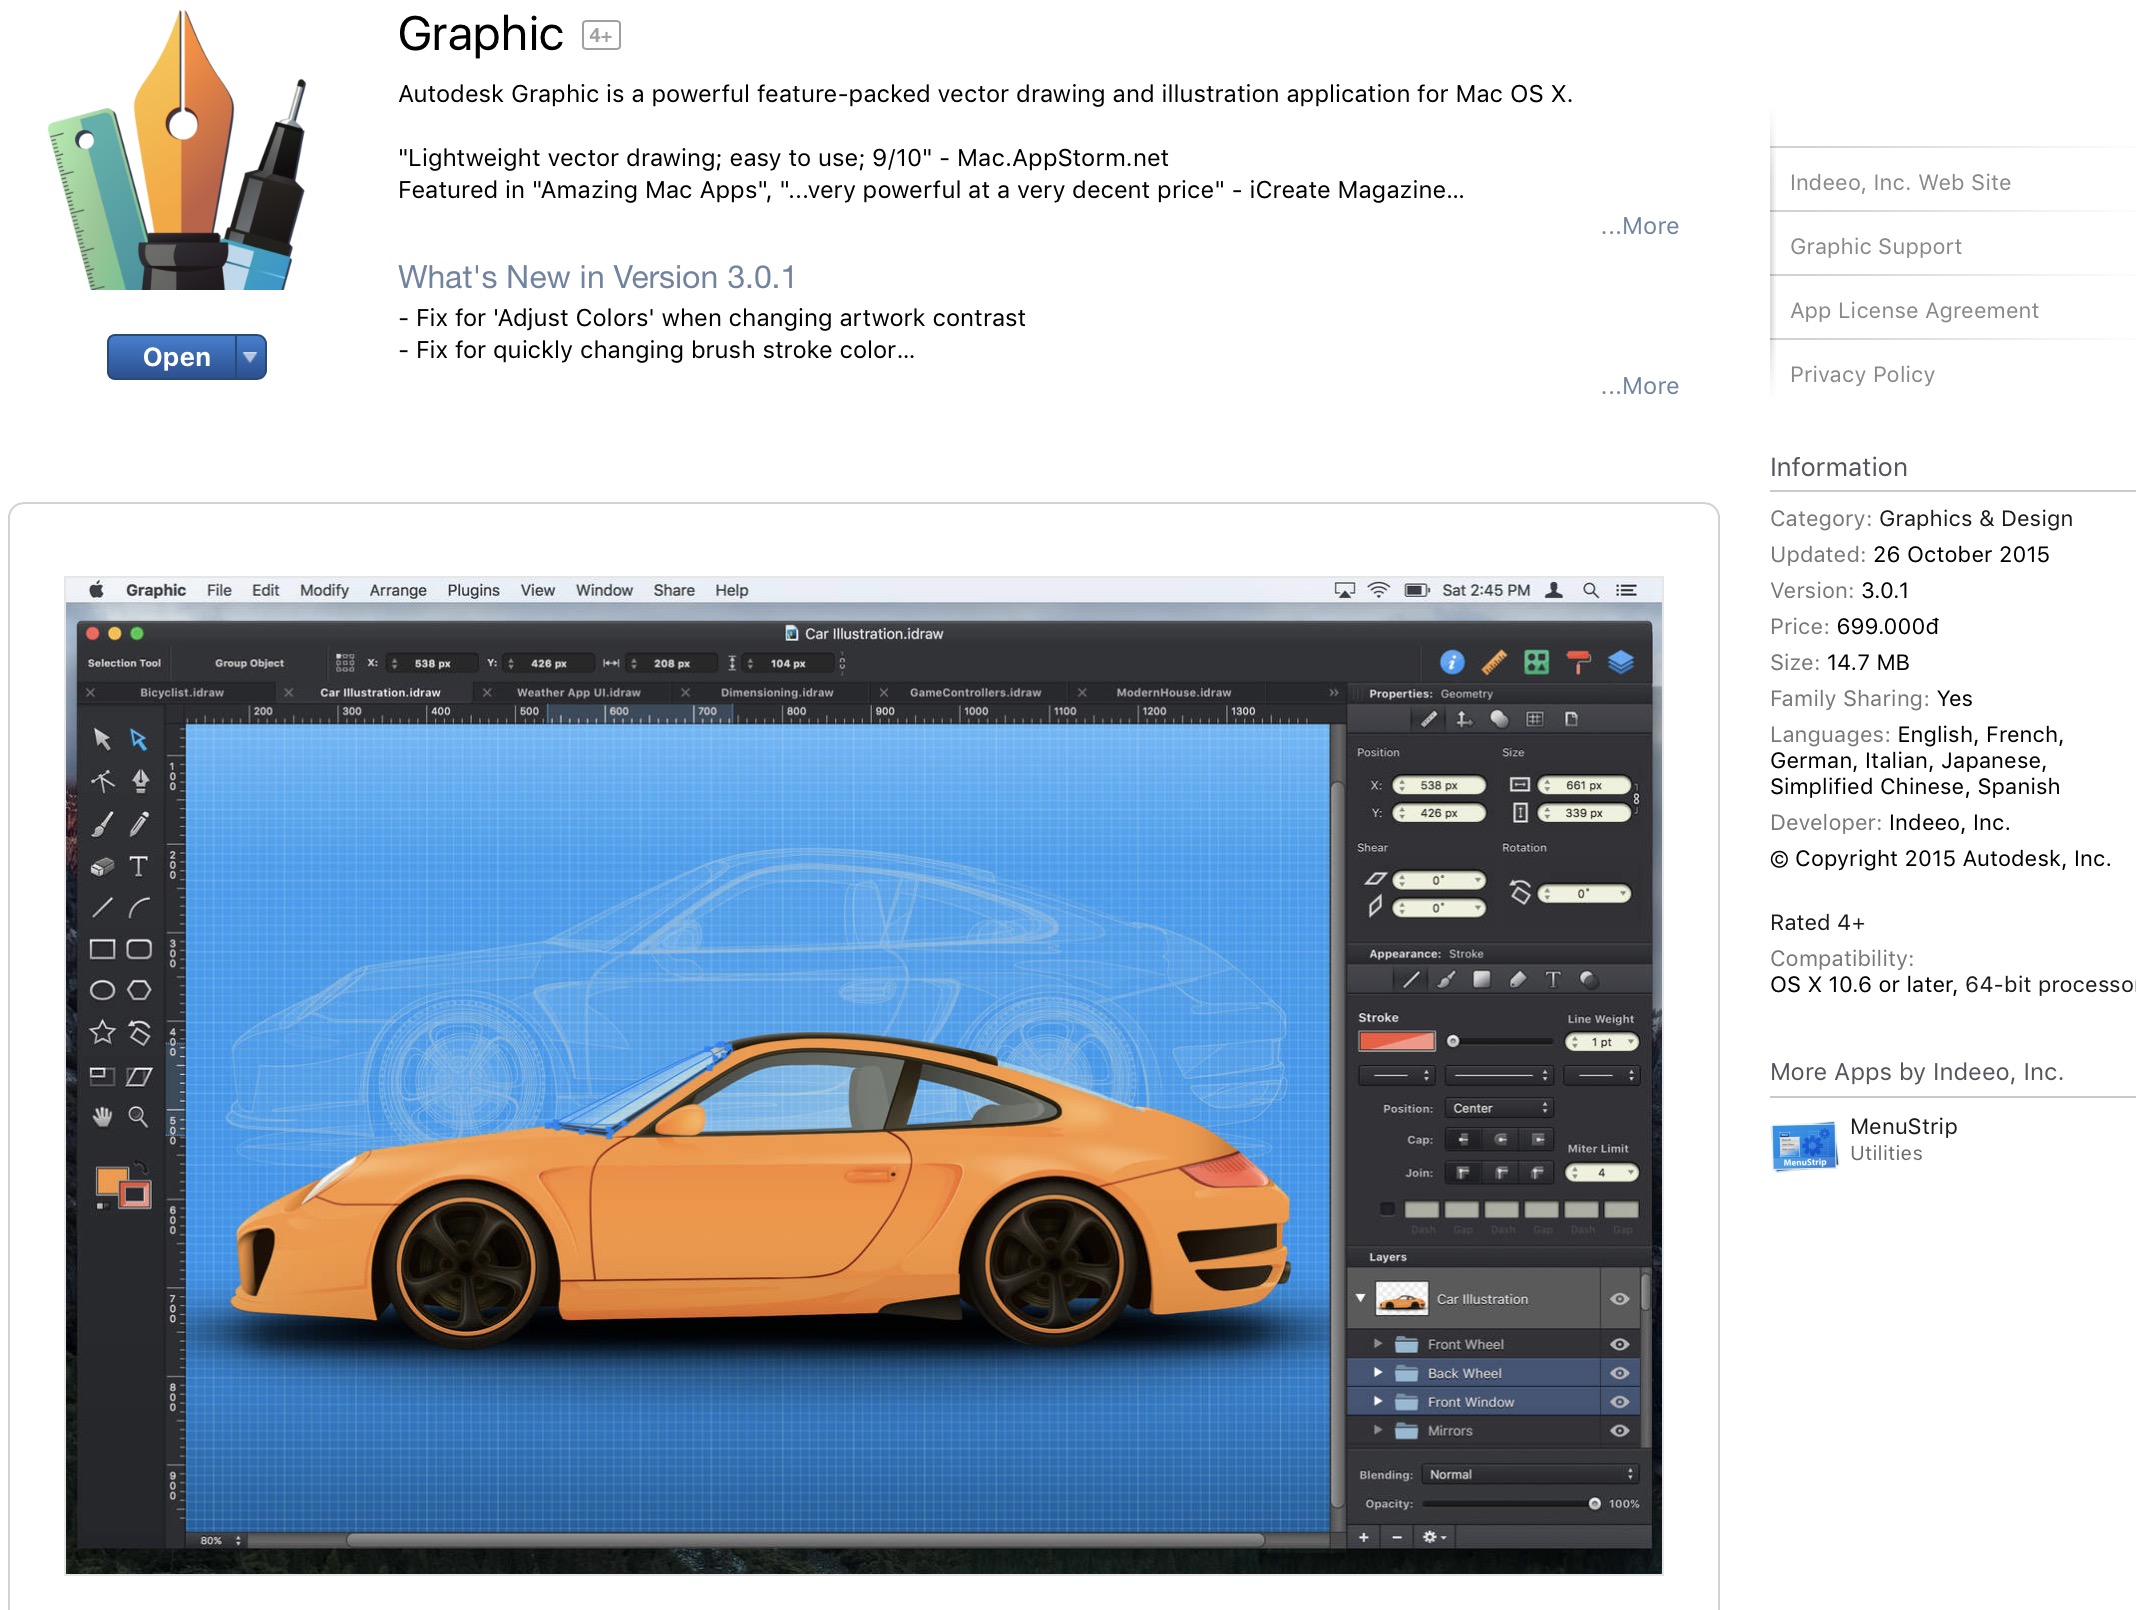The width and height of the screenshot is (2136, 1610).
Task: Select the first Cap style button
Action: tap(1463, 1139)
